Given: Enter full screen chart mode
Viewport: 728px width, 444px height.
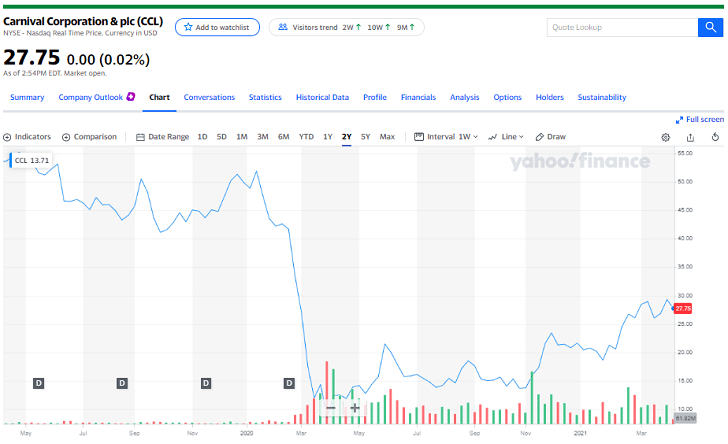Looking at the screenshot, I should pos(699,119).
